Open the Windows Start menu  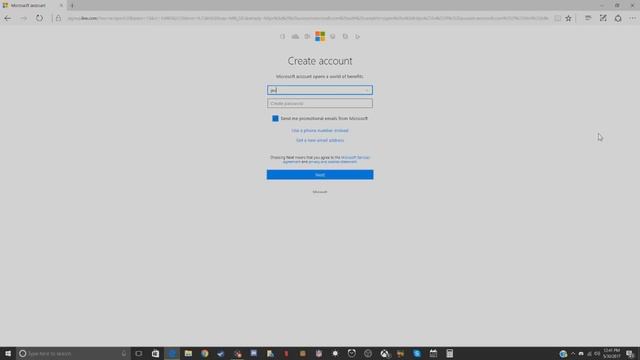[x=8, y=353]
